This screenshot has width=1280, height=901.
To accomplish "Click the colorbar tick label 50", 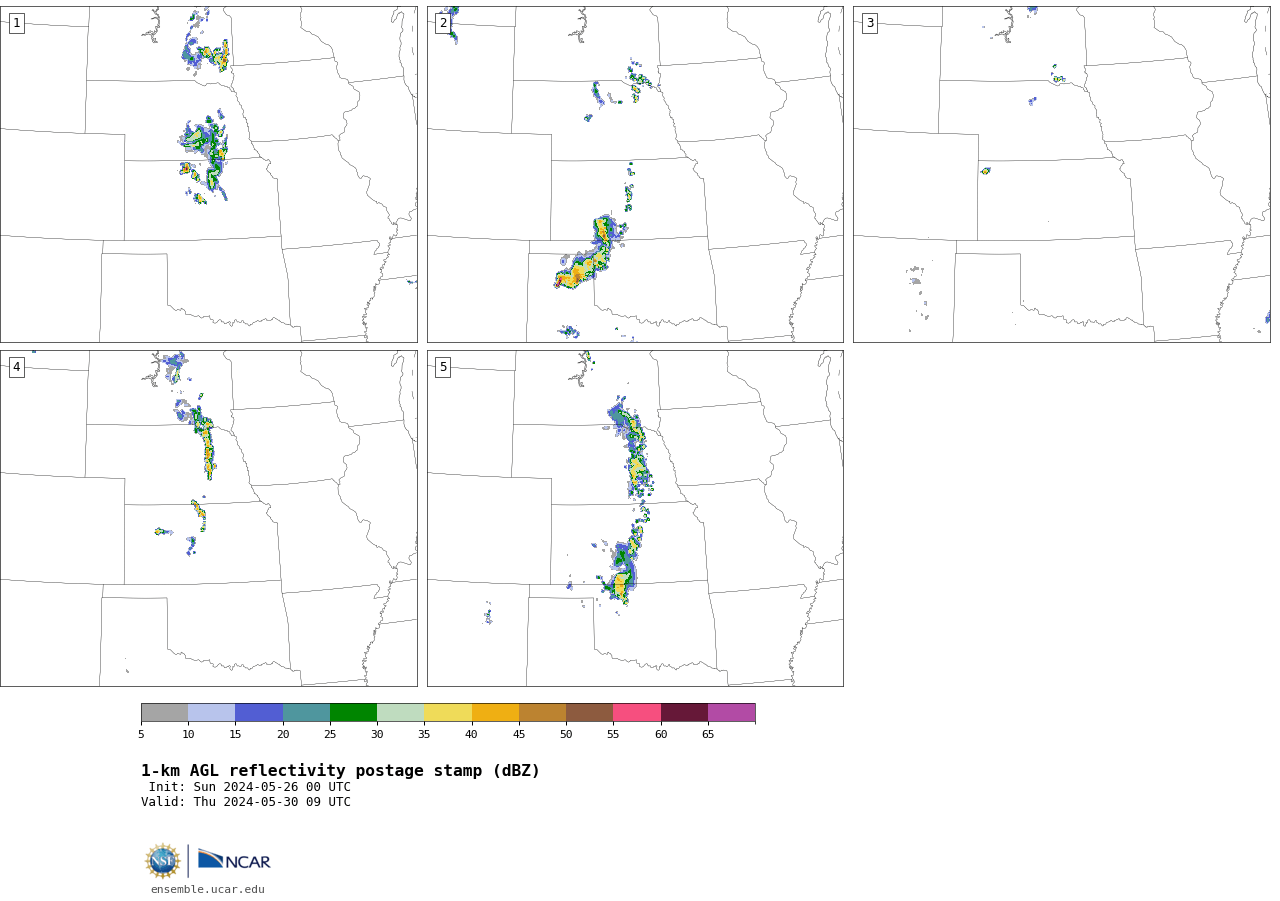I will coord(566,735).
